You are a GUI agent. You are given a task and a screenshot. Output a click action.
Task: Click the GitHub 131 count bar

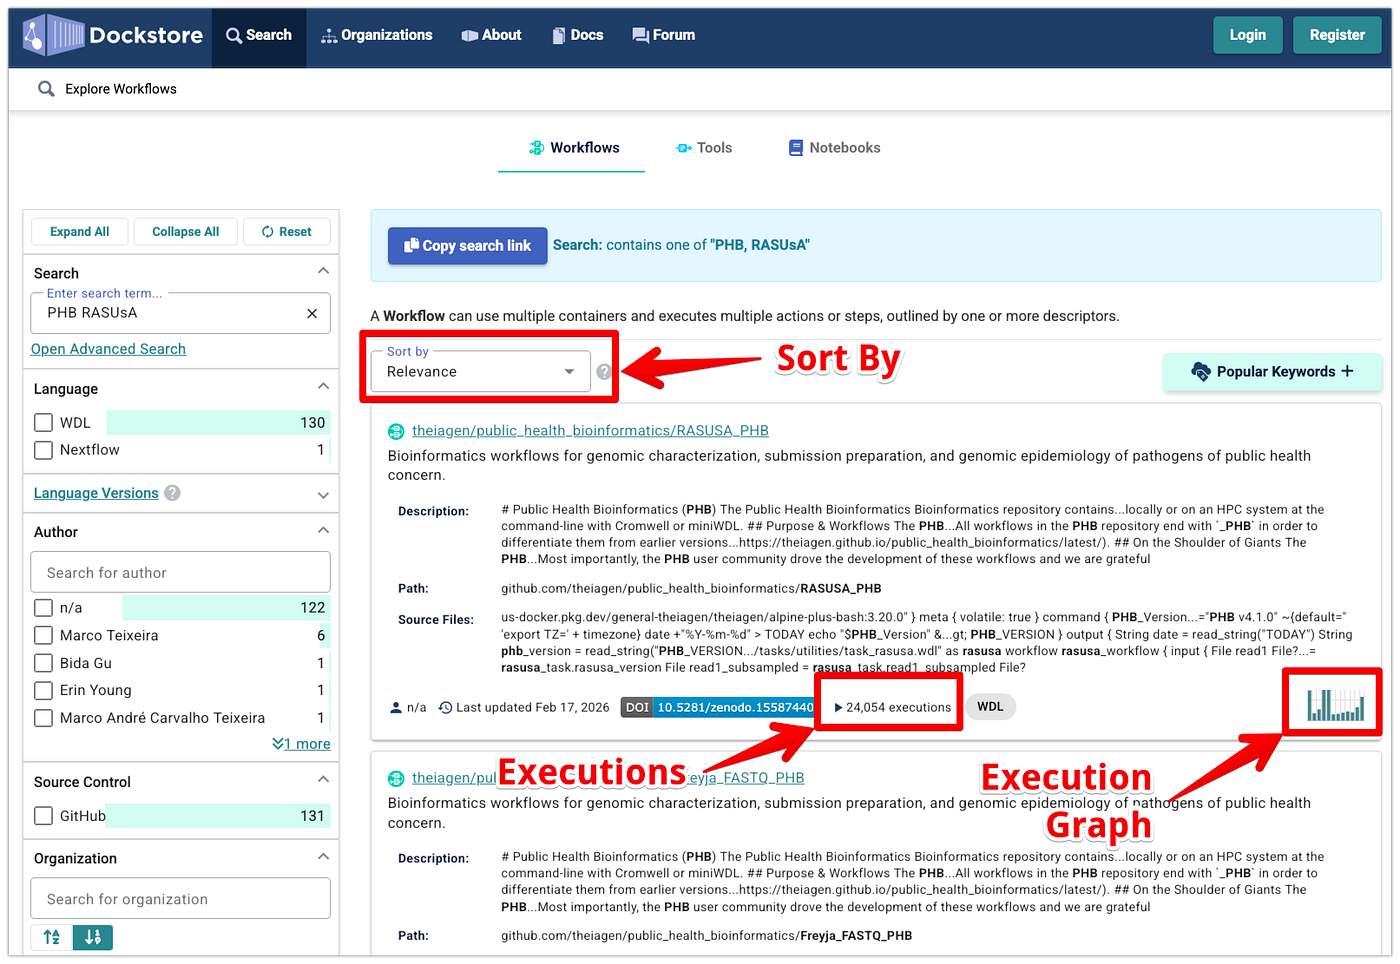[217, 816]
